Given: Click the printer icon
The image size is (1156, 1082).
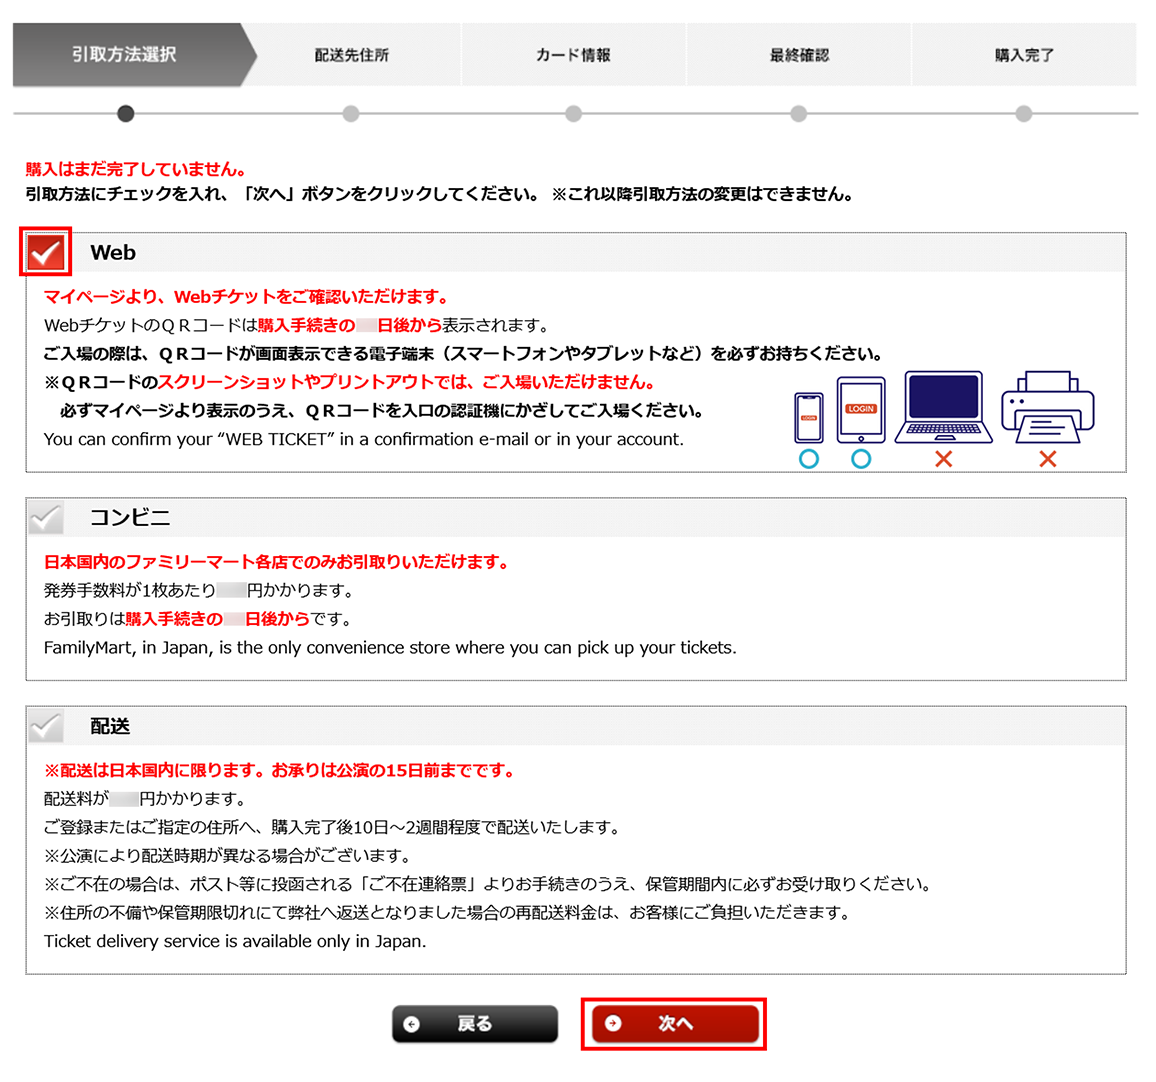Looking at the screenshot, I should pyautogui.click(x=1047, y=407).
